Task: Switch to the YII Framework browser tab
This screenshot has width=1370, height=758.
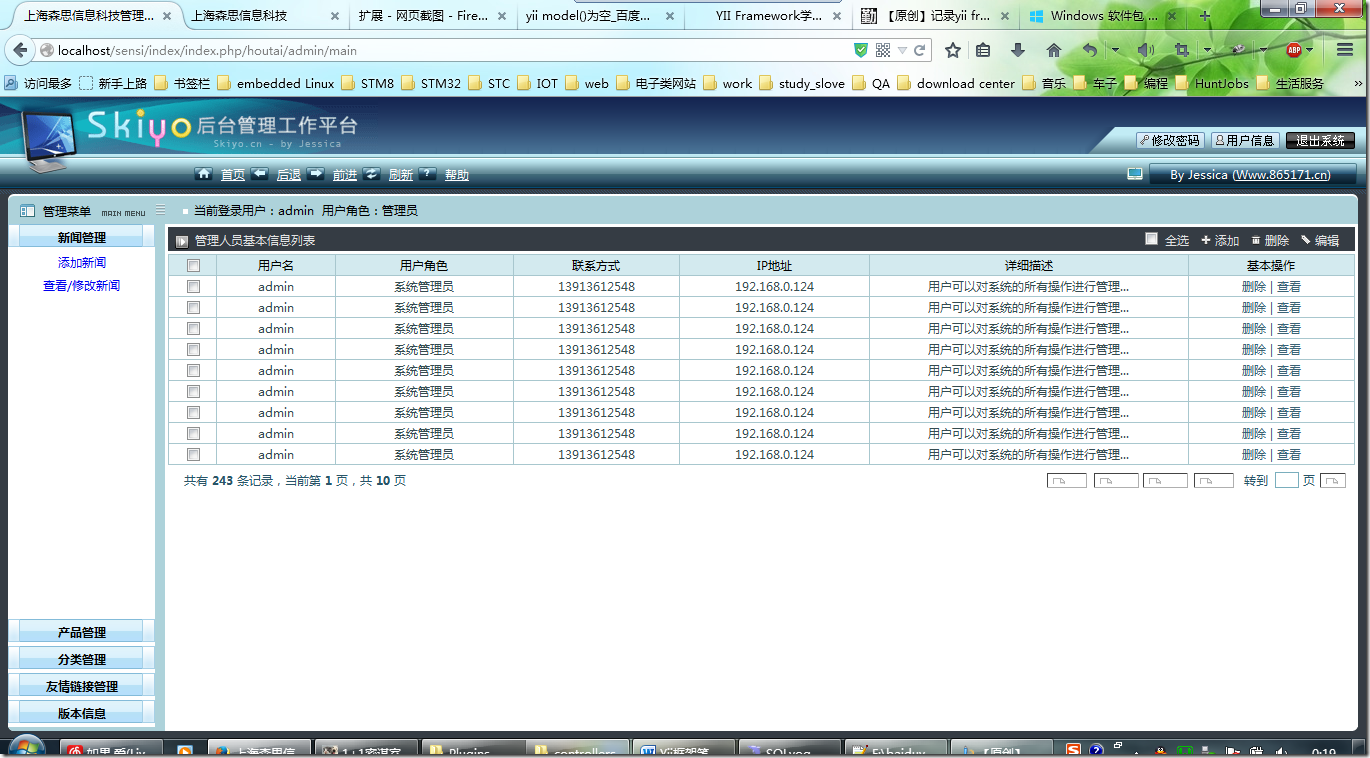Action: pyautogui.click(x=768, y=16)
